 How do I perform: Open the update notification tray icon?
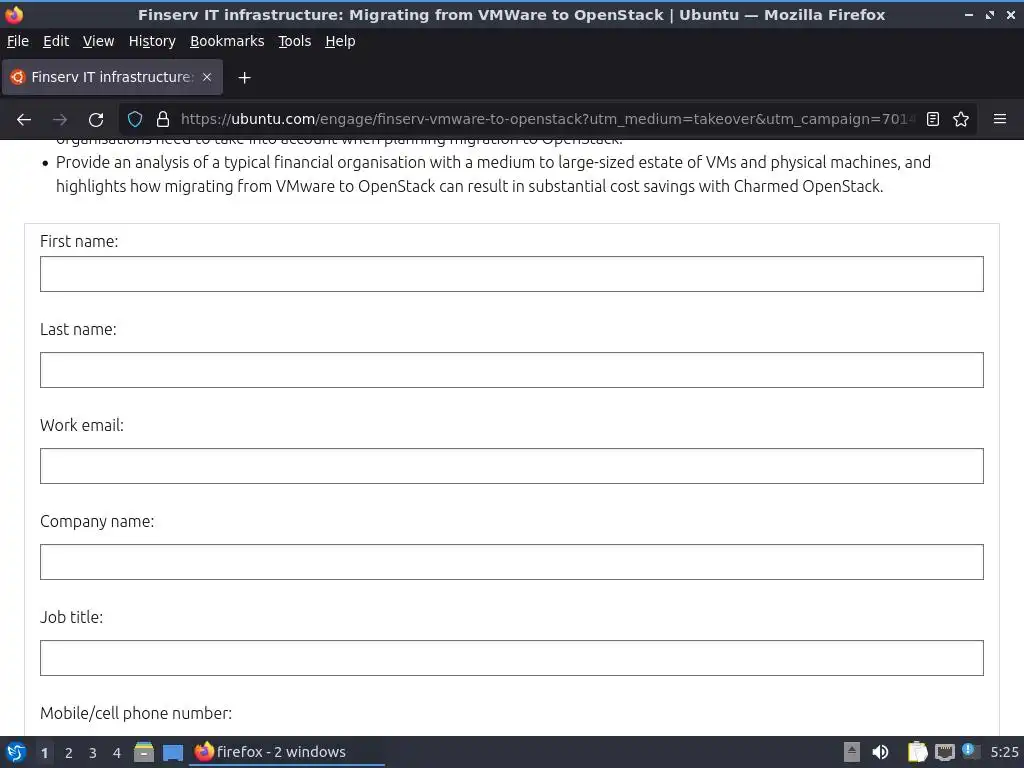[x=970, y=751]
